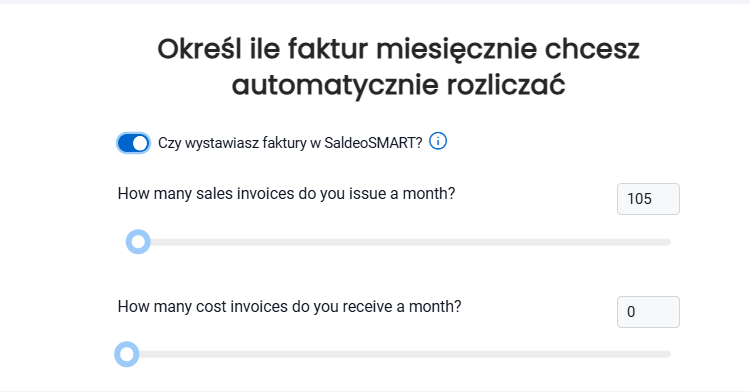Click the 'How many cost invoices' question text
This screenshot has height=392, width=750.
click(x=289, y=306)
